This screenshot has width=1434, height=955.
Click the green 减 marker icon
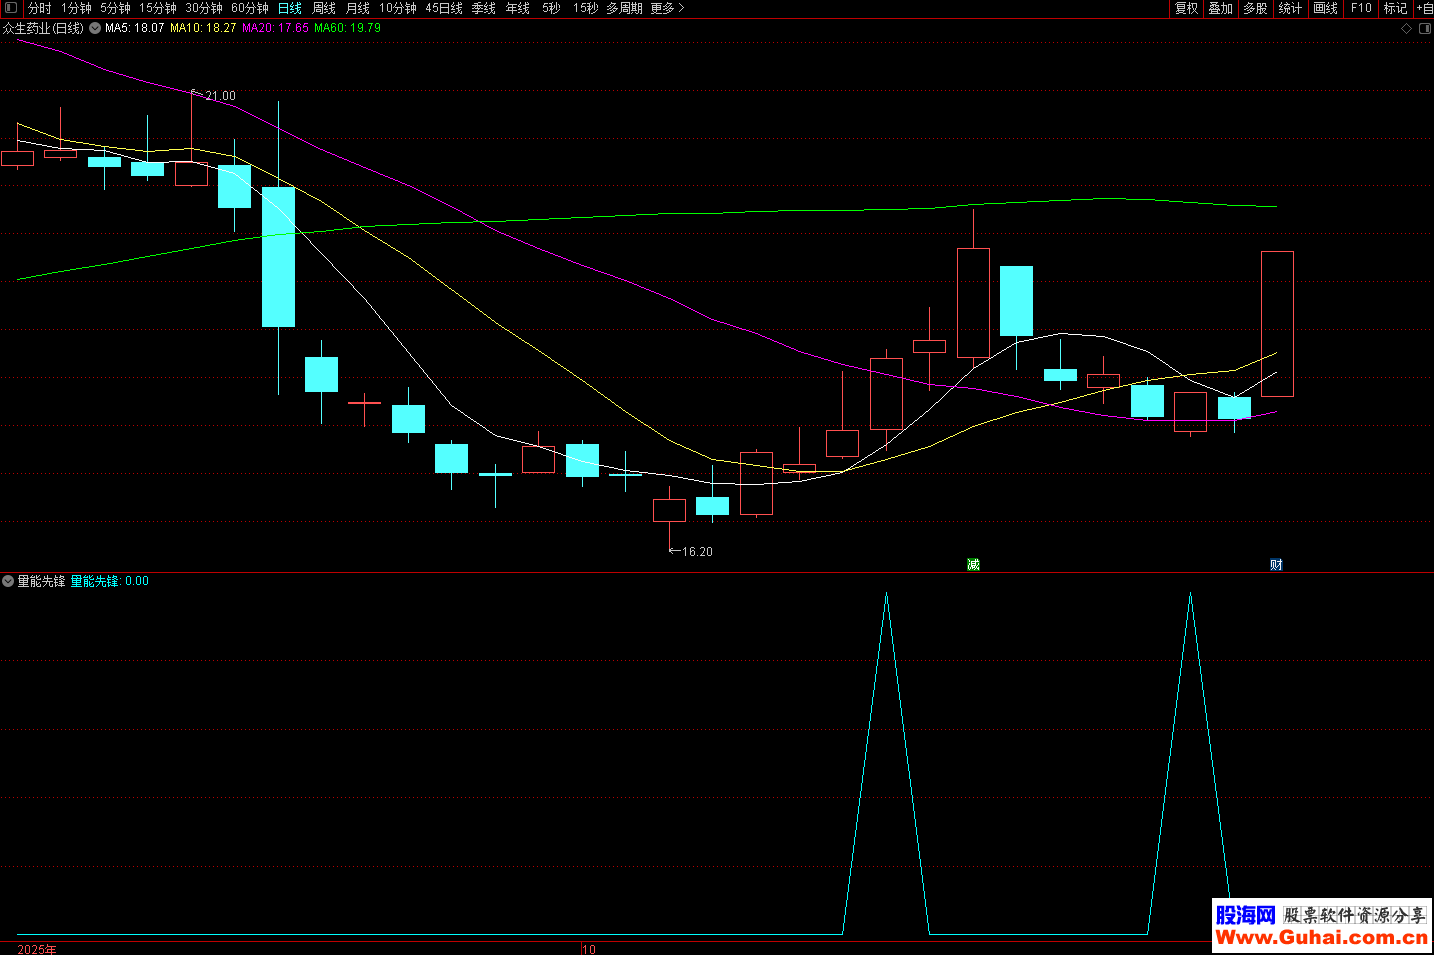tap(973, 565)
